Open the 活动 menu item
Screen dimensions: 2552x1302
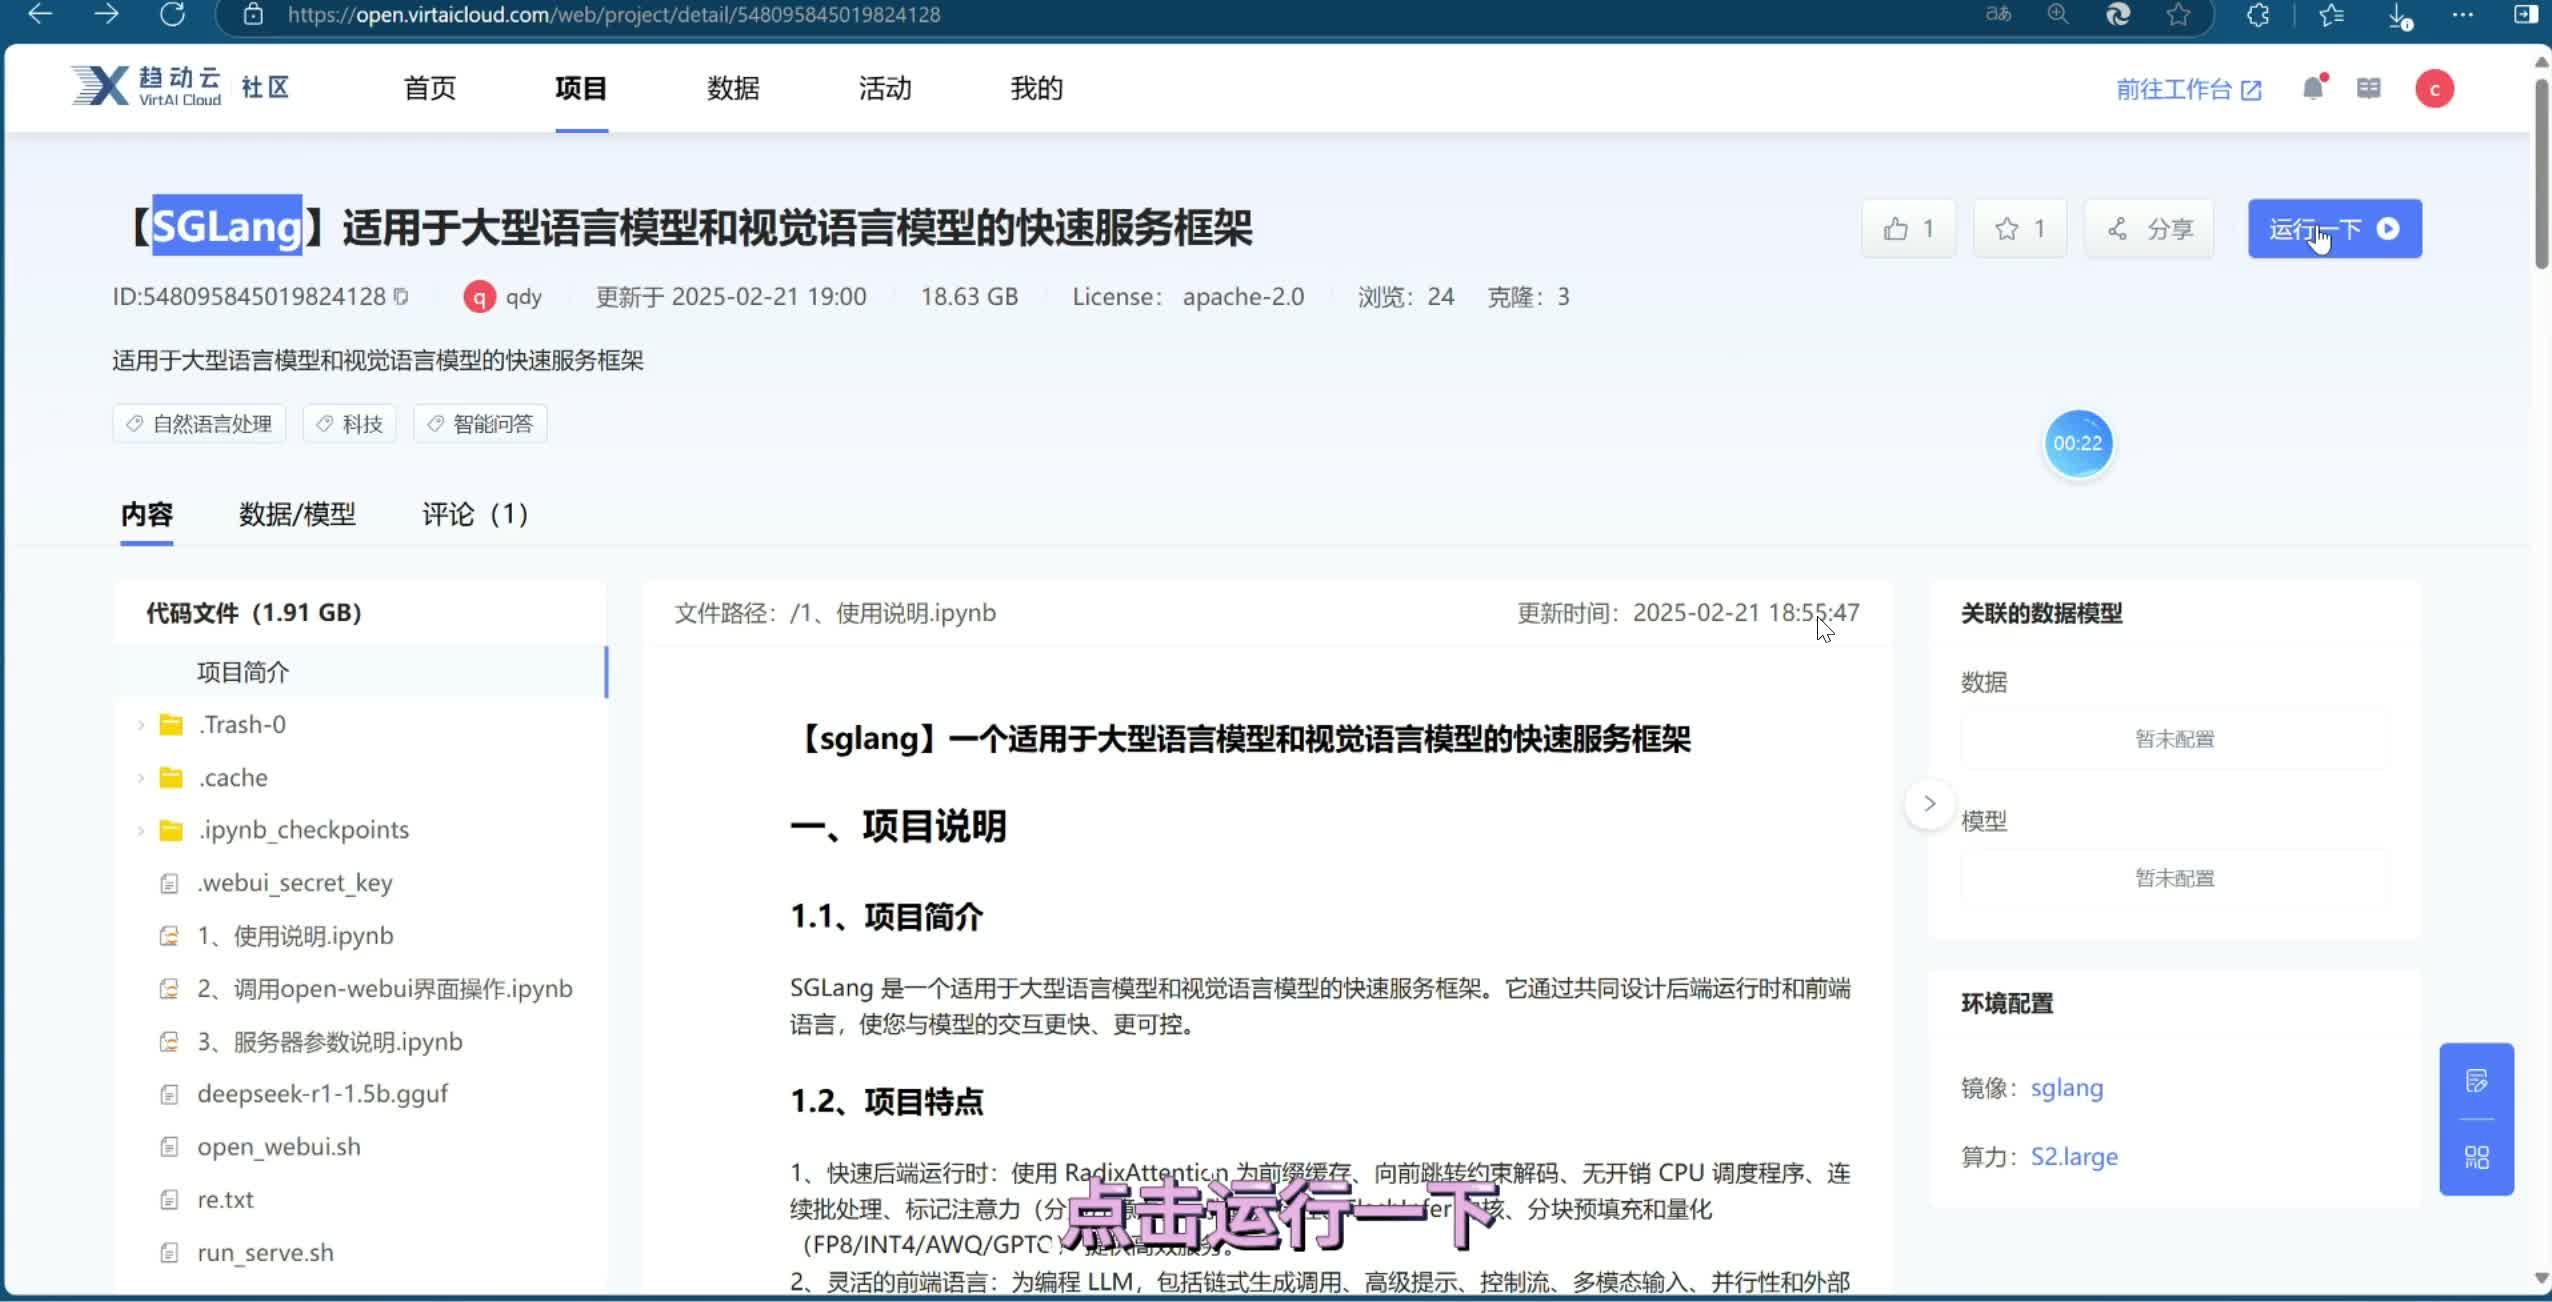(x=884, y=88)
